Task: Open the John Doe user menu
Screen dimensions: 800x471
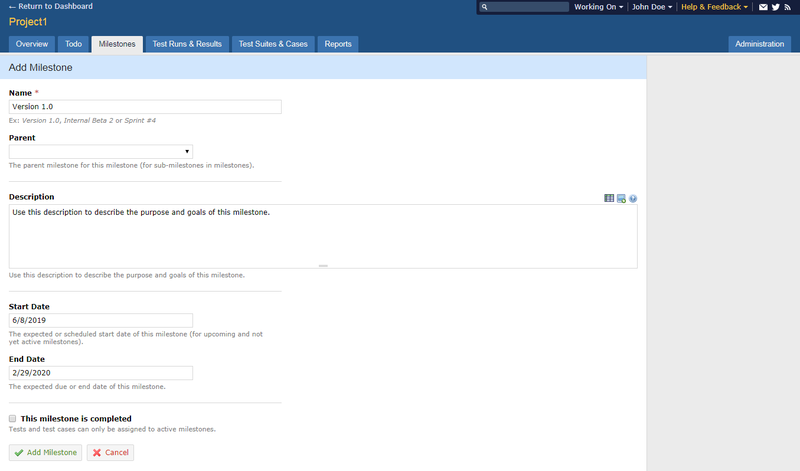Action: (652, 7)
